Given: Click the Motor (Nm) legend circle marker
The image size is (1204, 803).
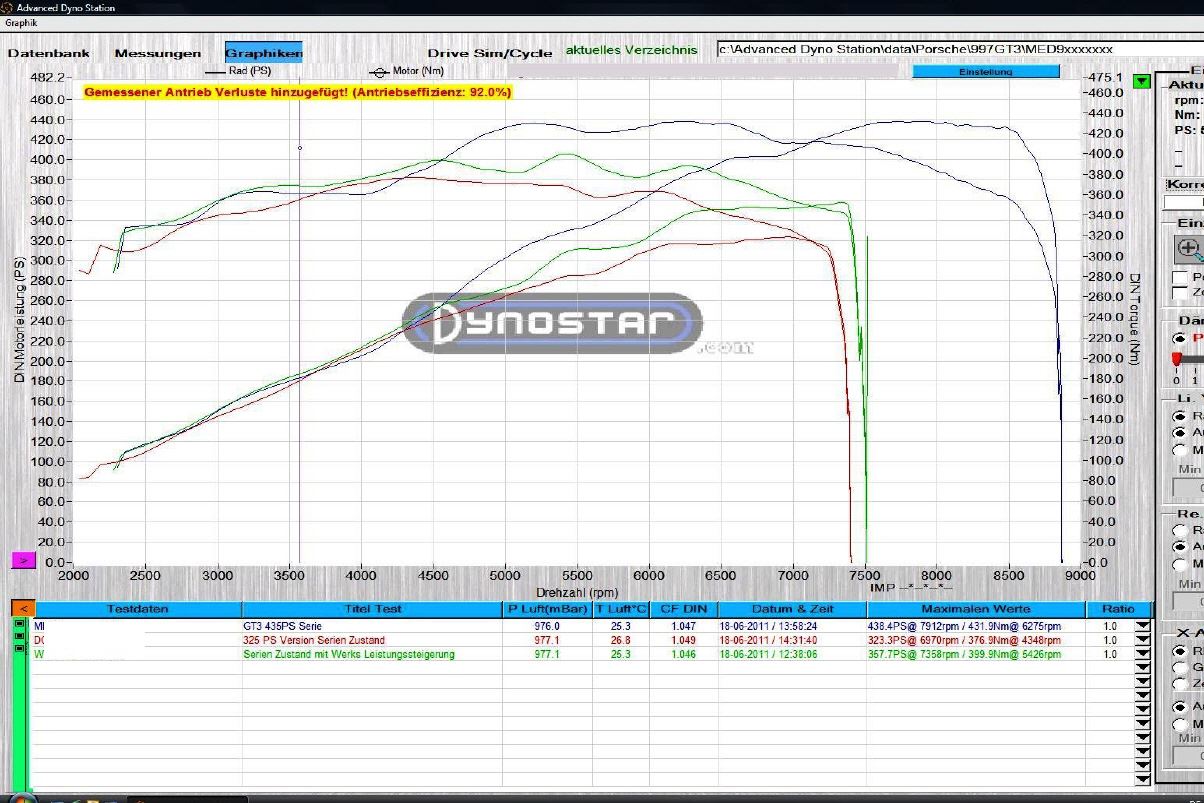Looking at the screenshot, I should click(379, 72).
